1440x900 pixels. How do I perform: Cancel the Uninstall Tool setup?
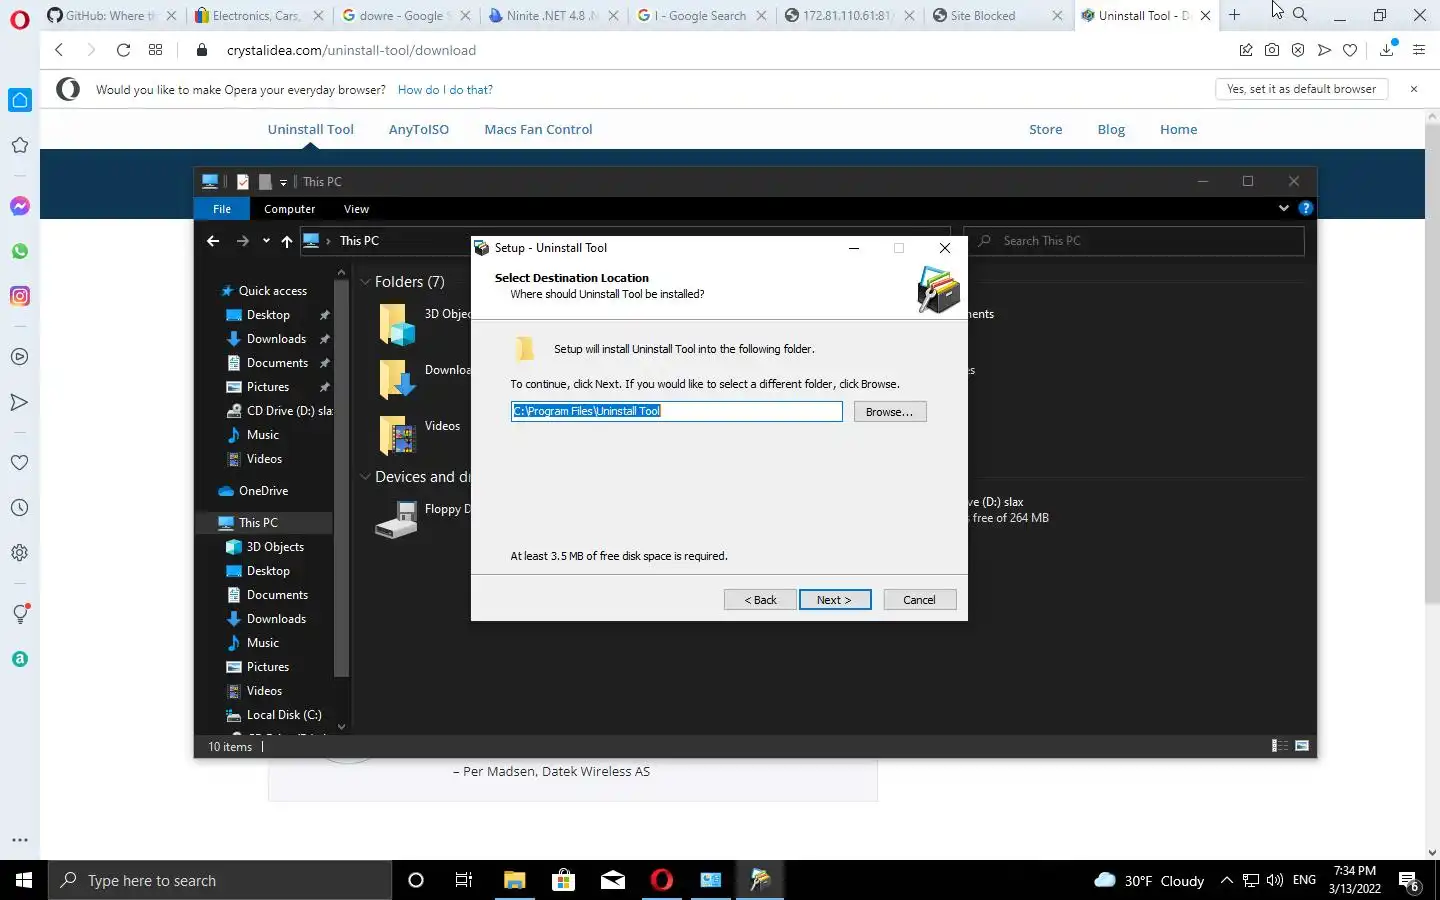coord(919,600)
